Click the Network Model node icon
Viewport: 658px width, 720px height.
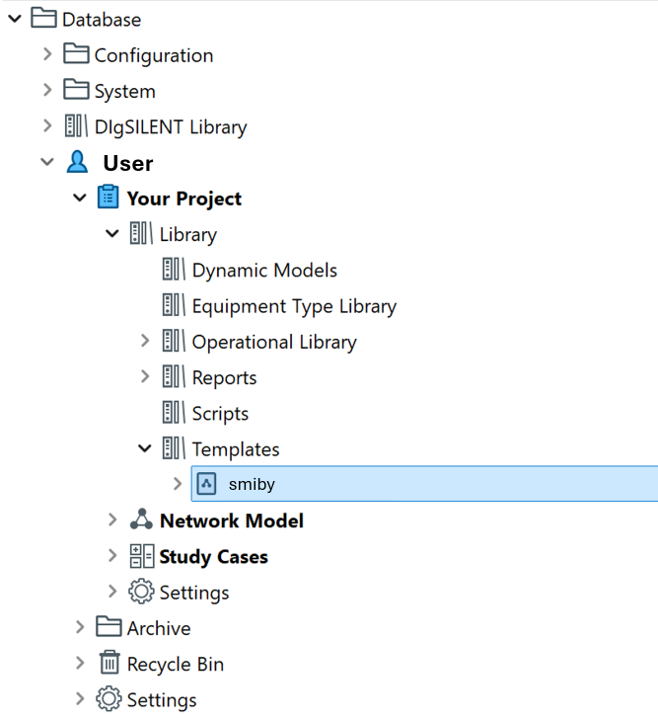click(141, 520)
